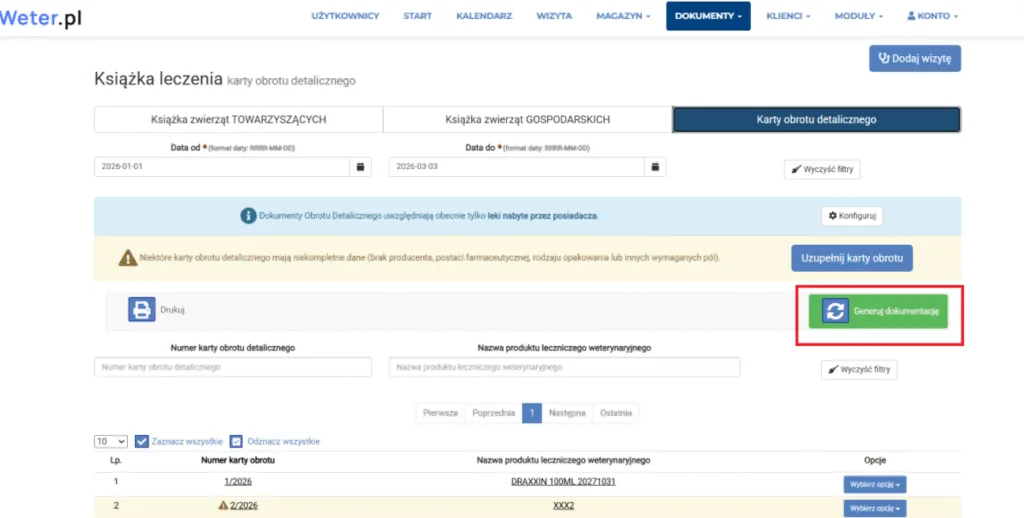This screenshot has width=1024, height=518.
Task: Open KALENDARZ in navigation
Action: point(484,16)
